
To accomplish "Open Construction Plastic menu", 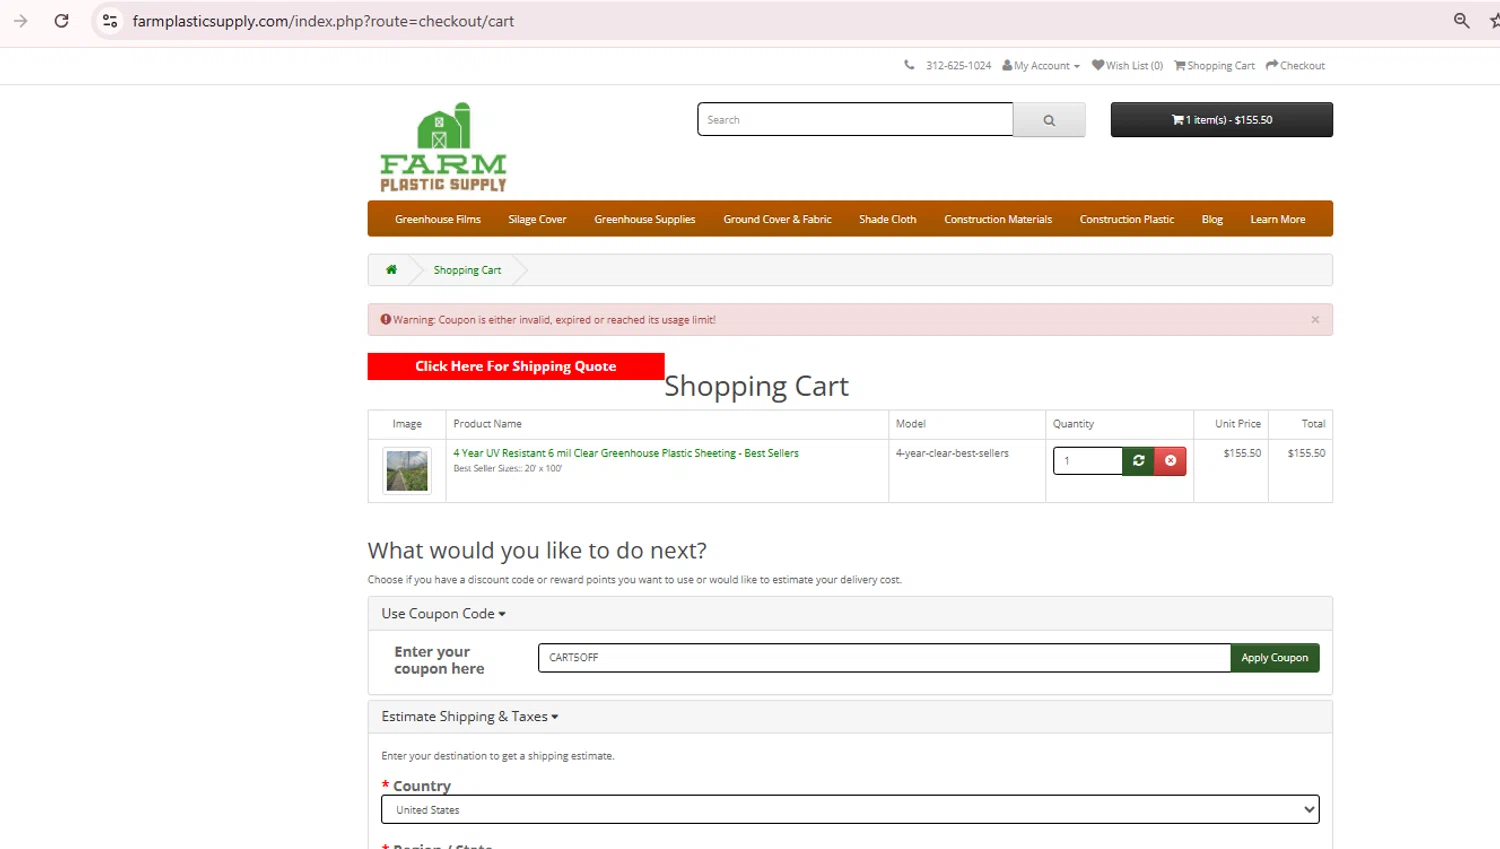I will 1126,219.
